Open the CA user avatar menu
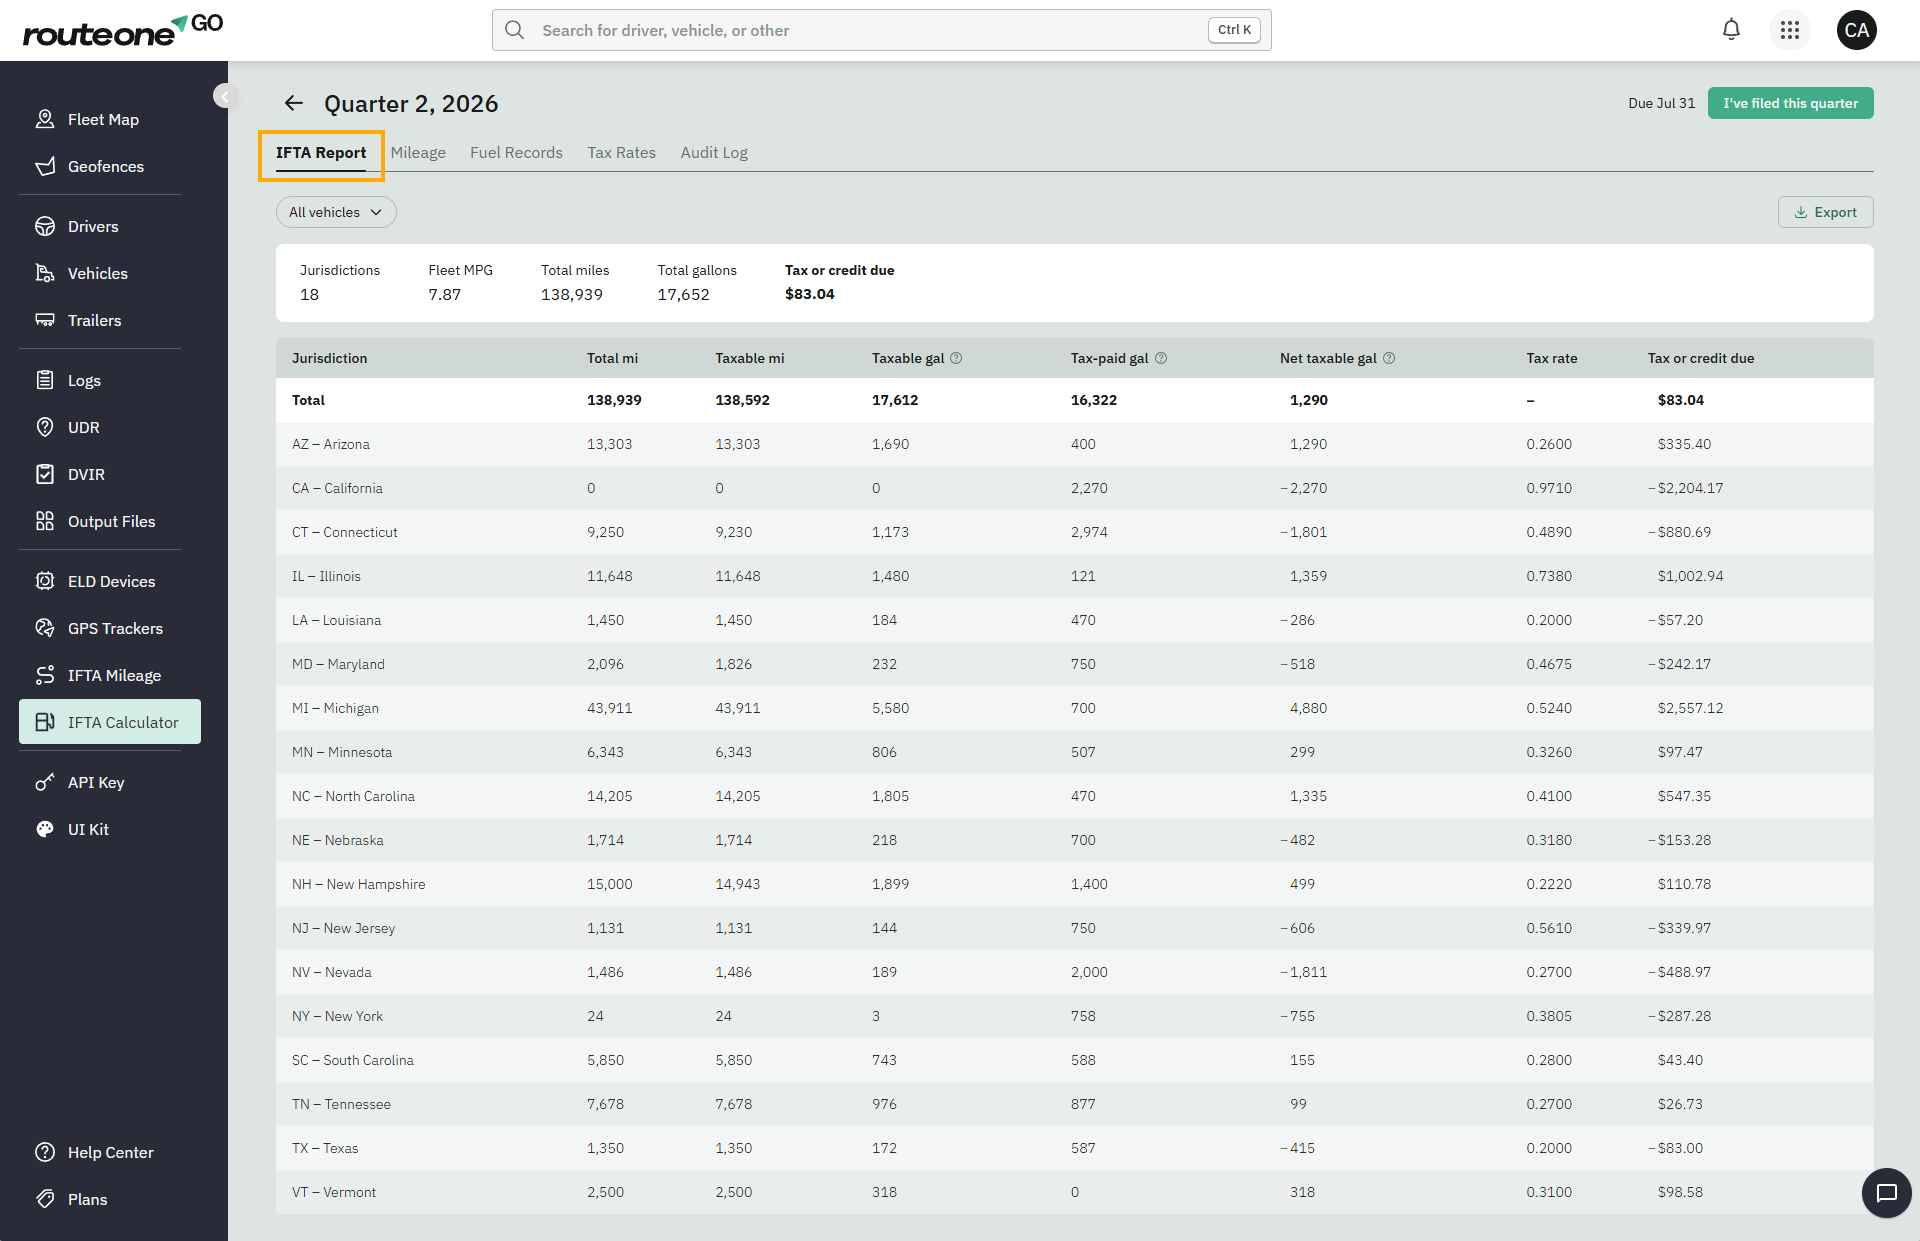1920x1241 pixels. [1856, 30]
